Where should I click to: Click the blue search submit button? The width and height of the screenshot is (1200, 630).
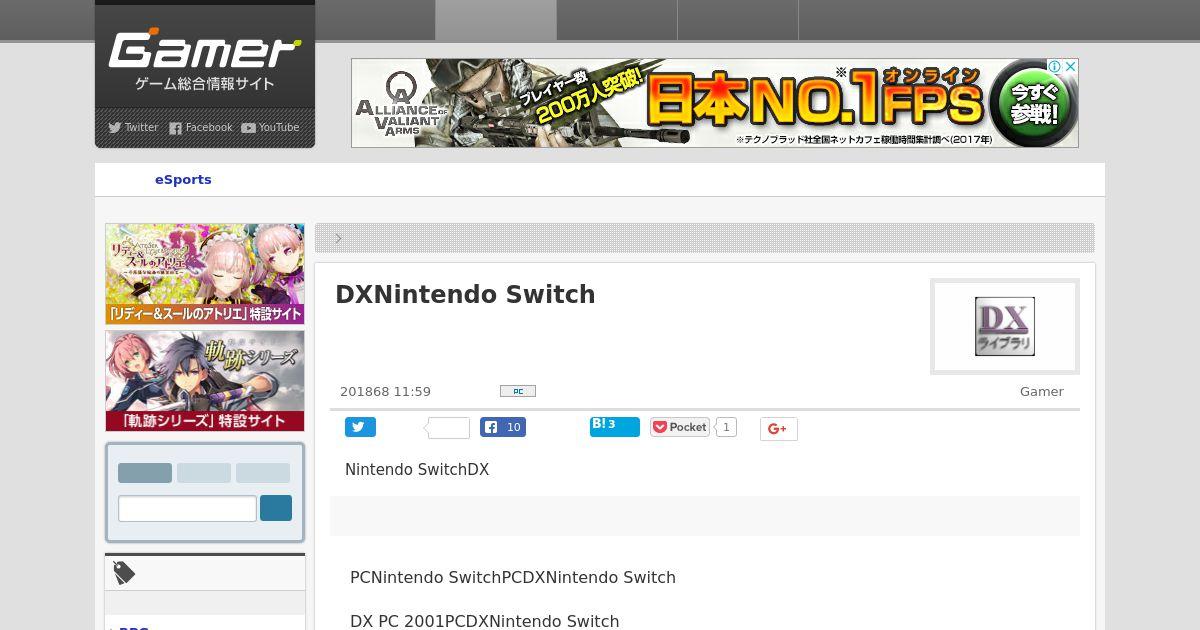coord(276,508)
